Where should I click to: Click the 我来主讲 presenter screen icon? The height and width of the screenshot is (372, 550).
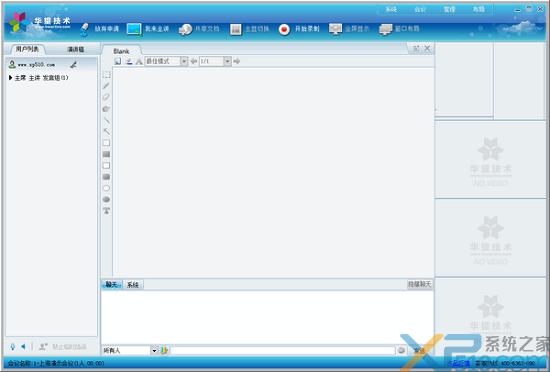134,29
